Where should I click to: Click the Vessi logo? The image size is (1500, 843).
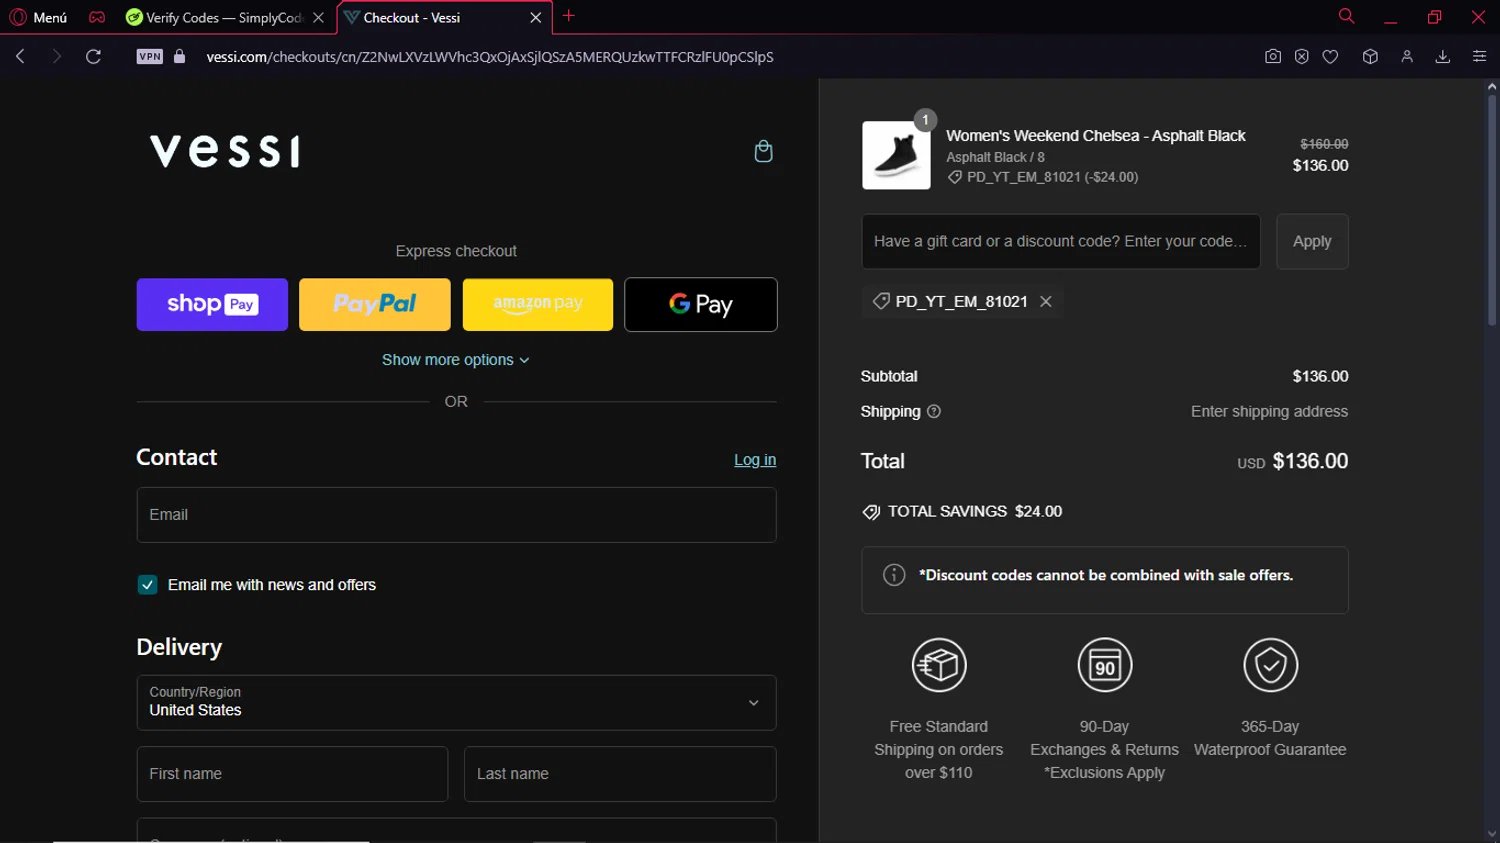click(225, 151)
